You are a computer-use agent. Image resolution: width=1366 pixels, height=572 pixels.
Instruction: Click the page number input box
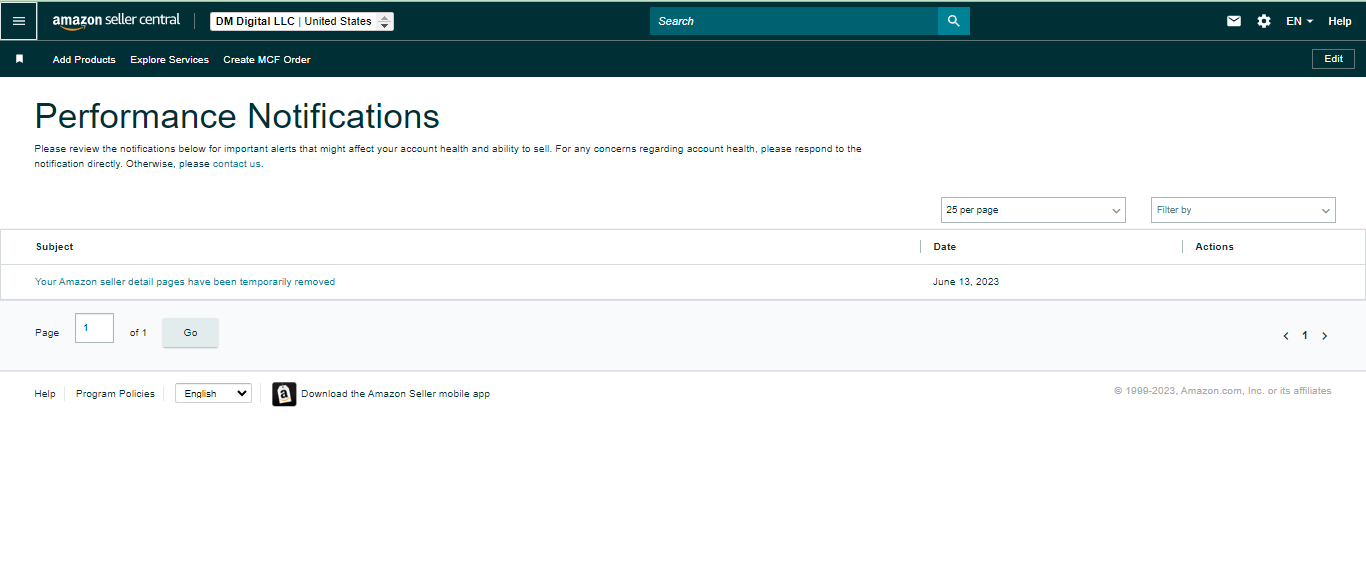click(x=94, y=328)
